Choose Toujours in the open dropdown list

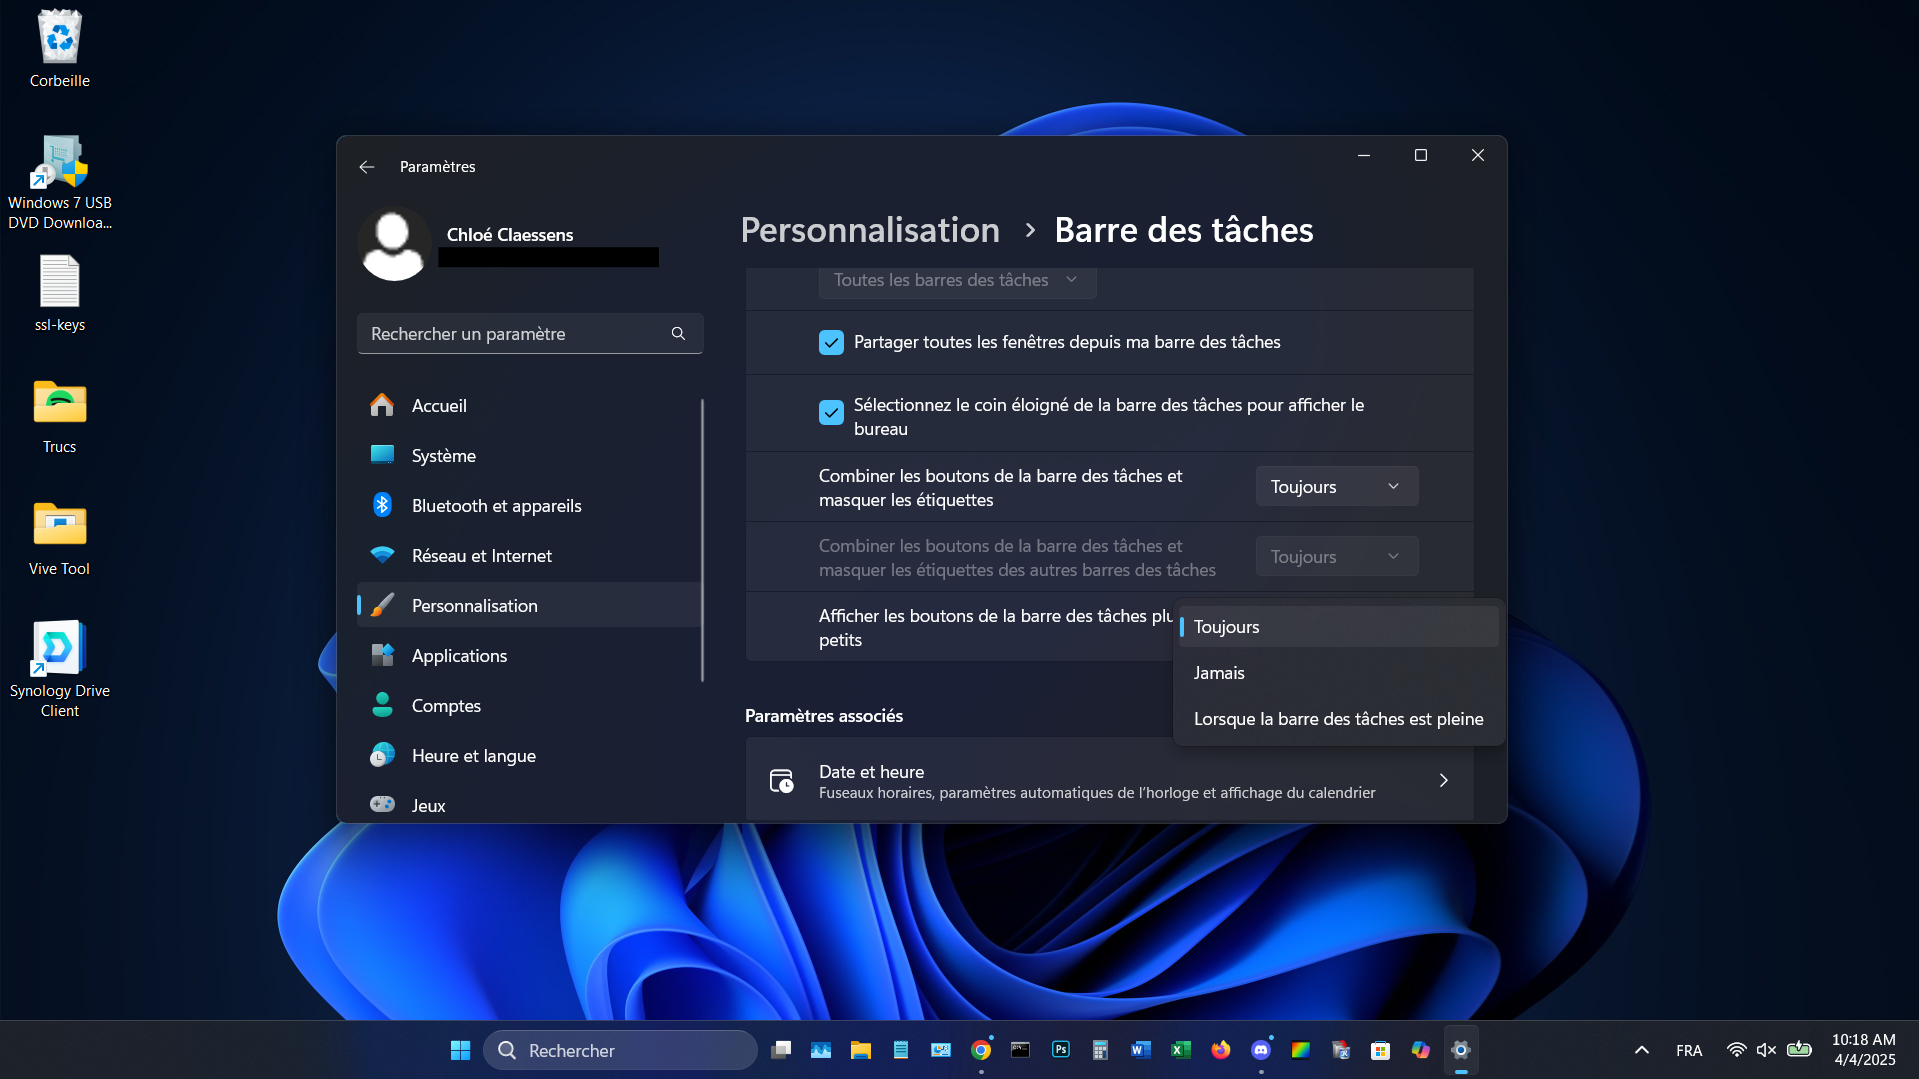[x=1339, y=627]
